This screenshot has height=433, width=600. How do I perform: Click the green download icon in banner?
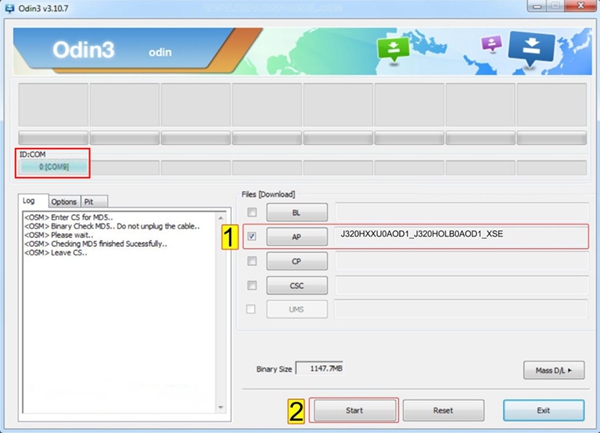393,50
